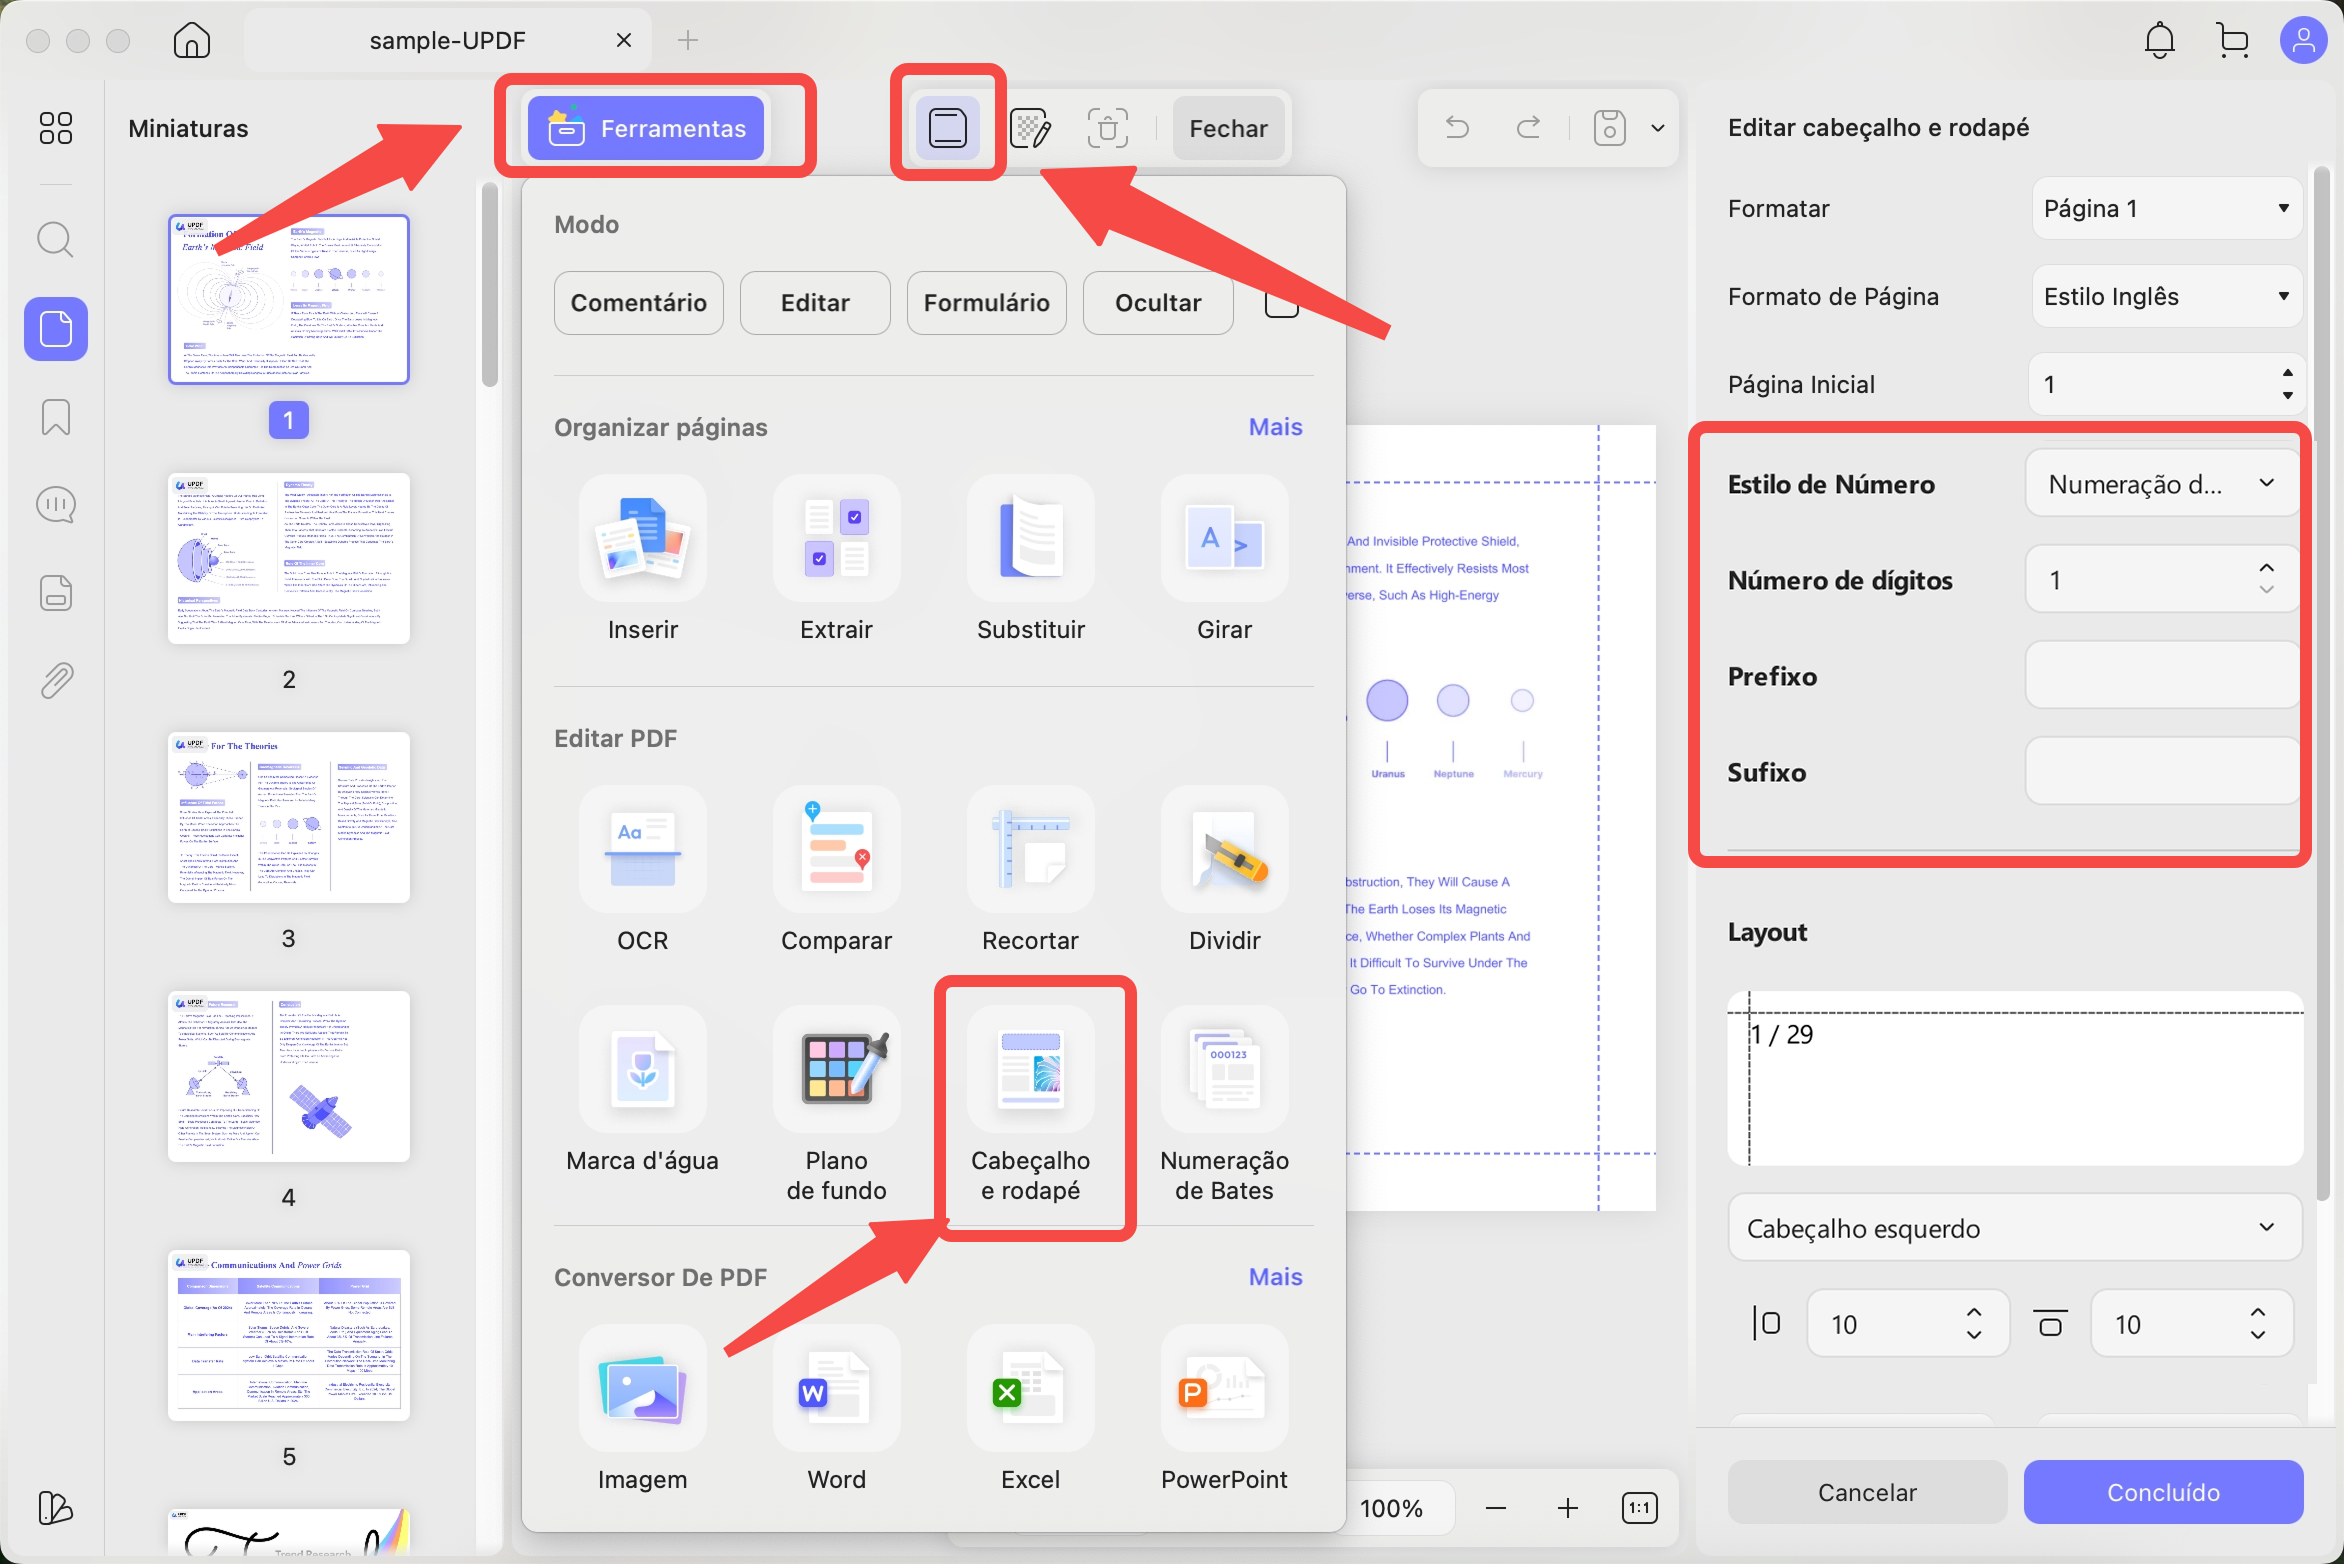2344x1564 pixels.
Task: Select the Formulário mode
Action: pos(986,303)
